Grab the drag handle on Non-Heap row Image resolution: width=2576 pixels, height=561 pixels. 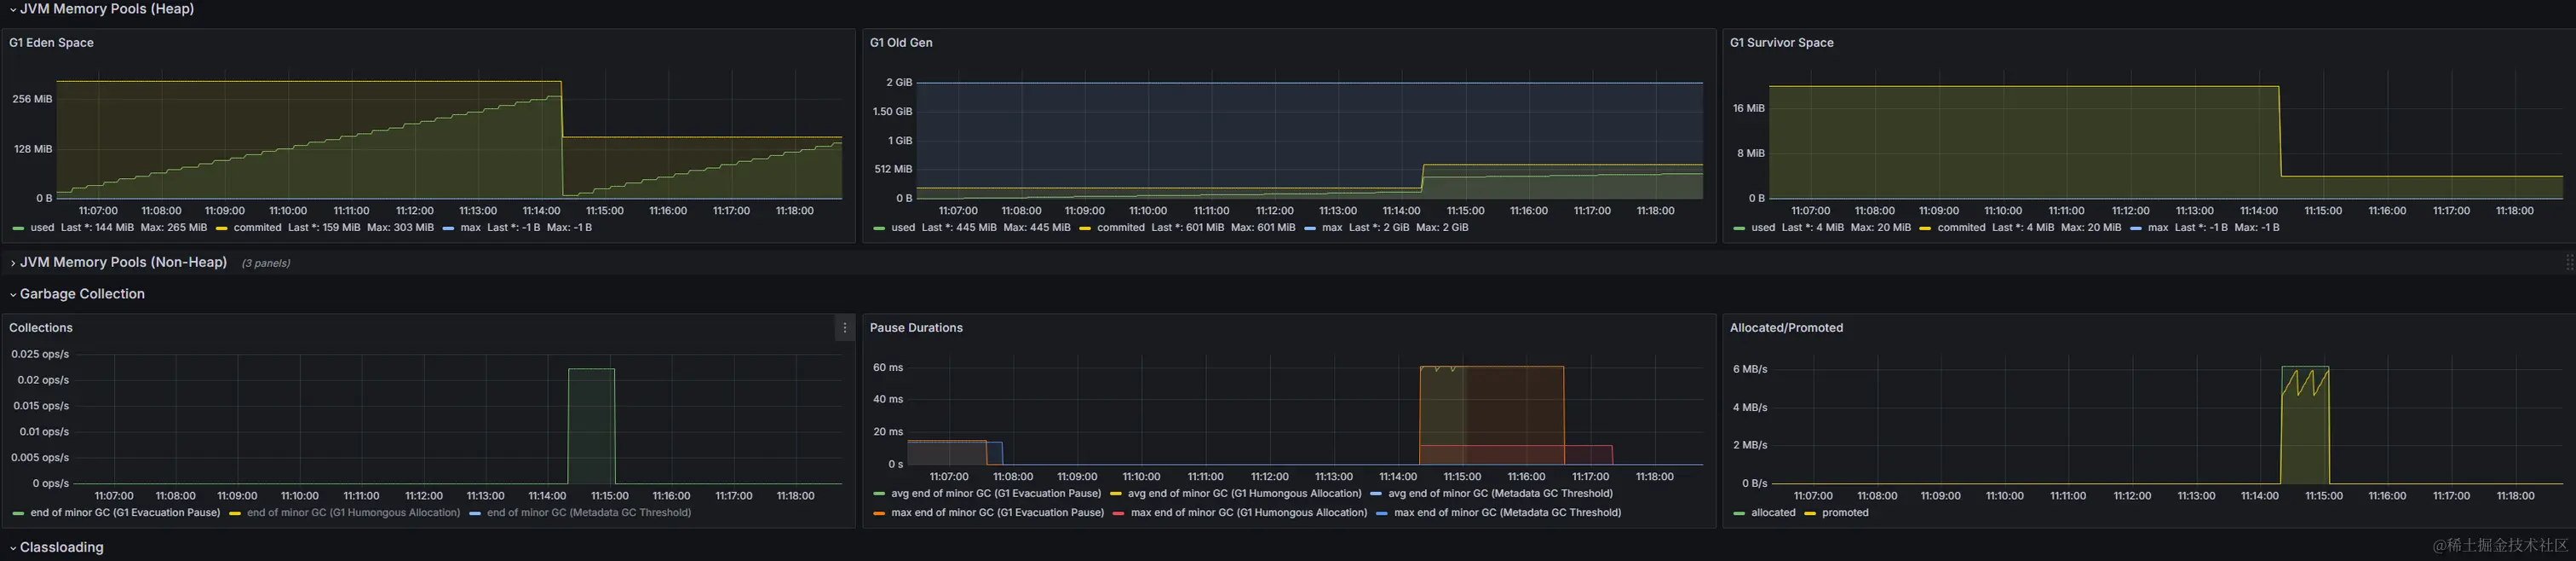click(x=2568, y=262)
